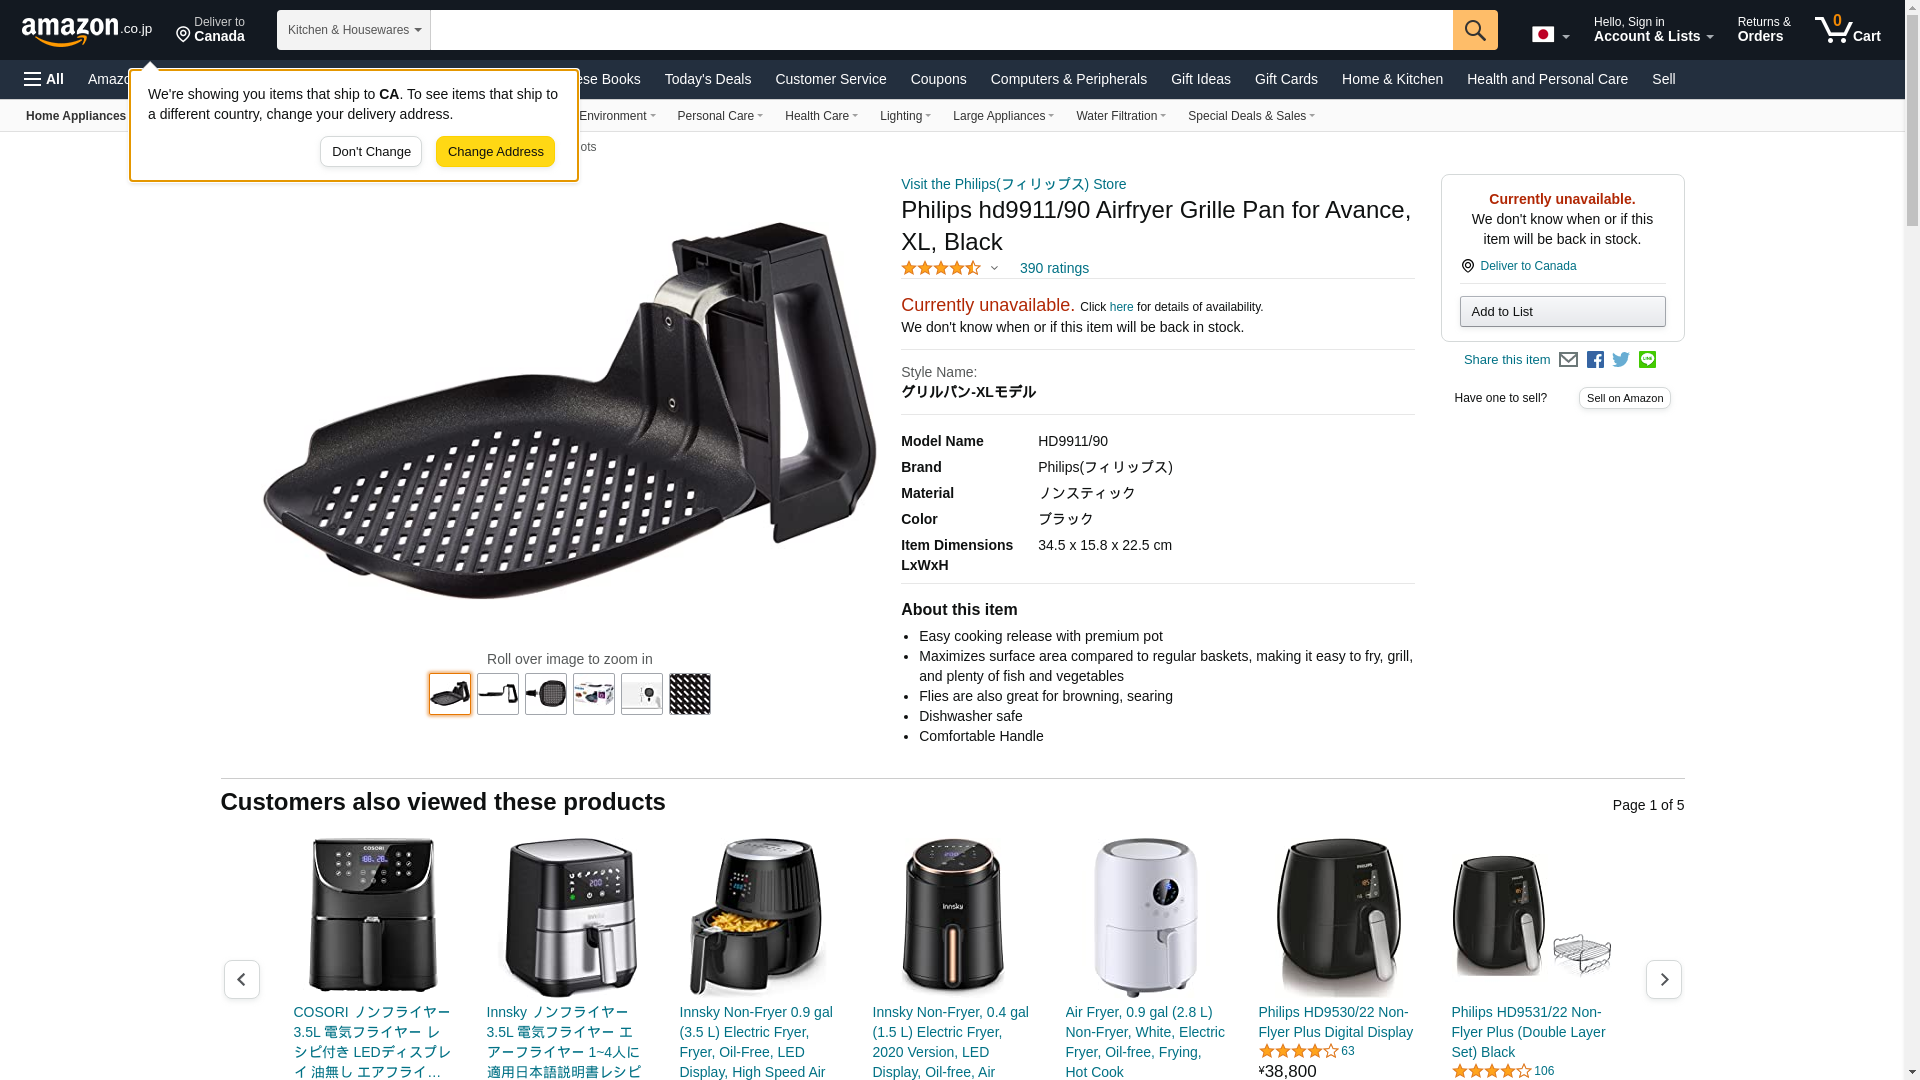Share this item on Twitter

pos(1621,360)
